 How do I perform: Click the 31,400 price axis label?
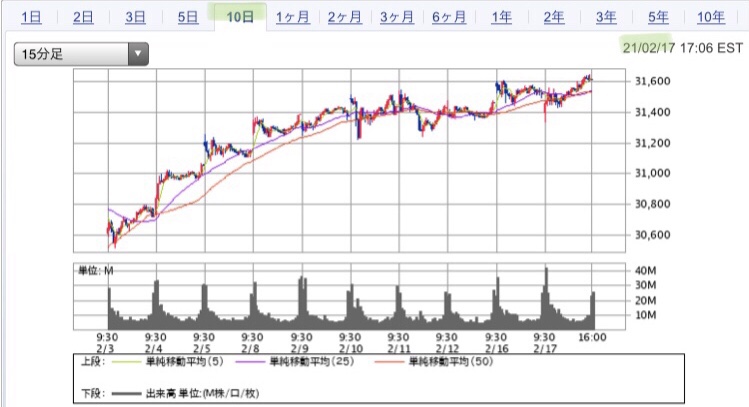click(653, 112)
